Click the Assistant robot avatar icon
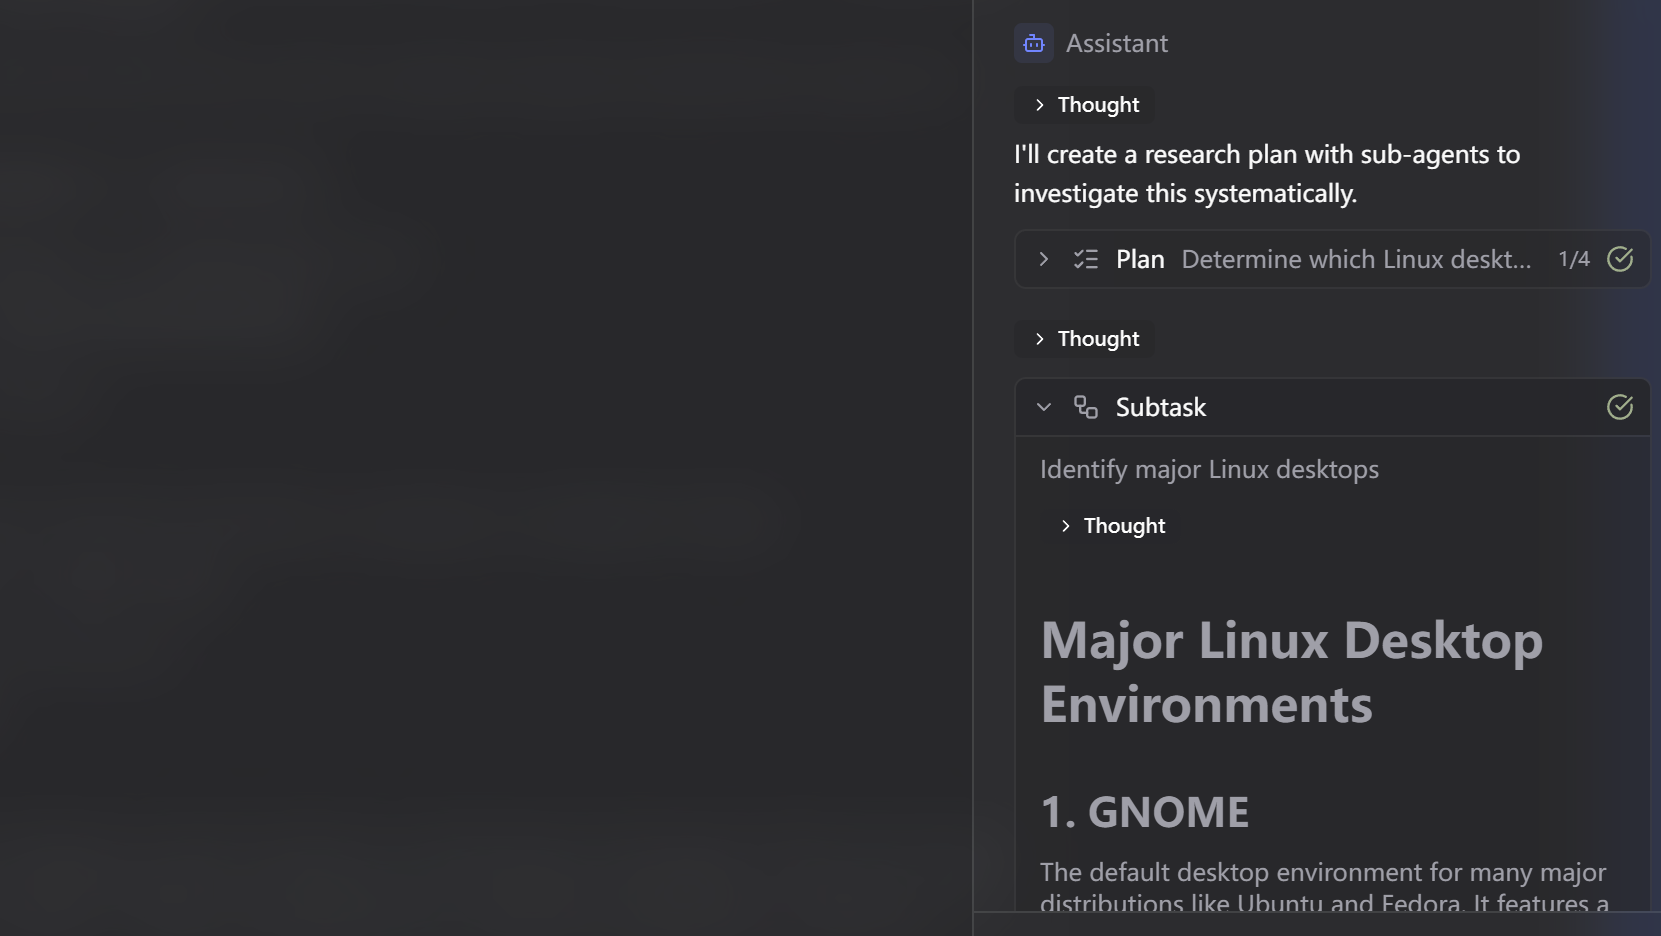 (1033, 43)
